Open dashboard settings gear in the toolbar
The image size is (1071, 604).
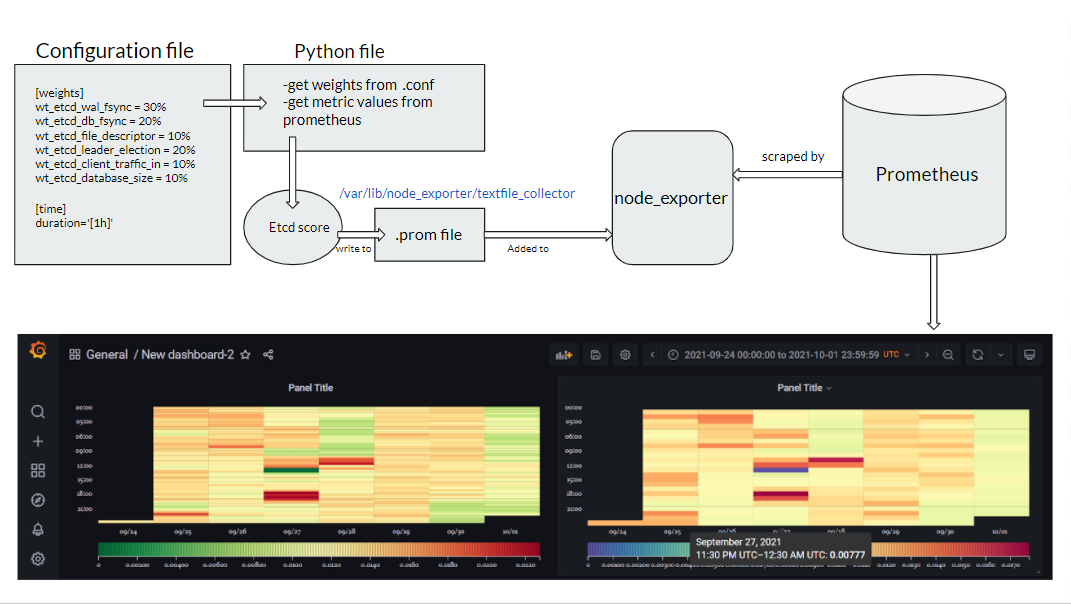(625, 354)
